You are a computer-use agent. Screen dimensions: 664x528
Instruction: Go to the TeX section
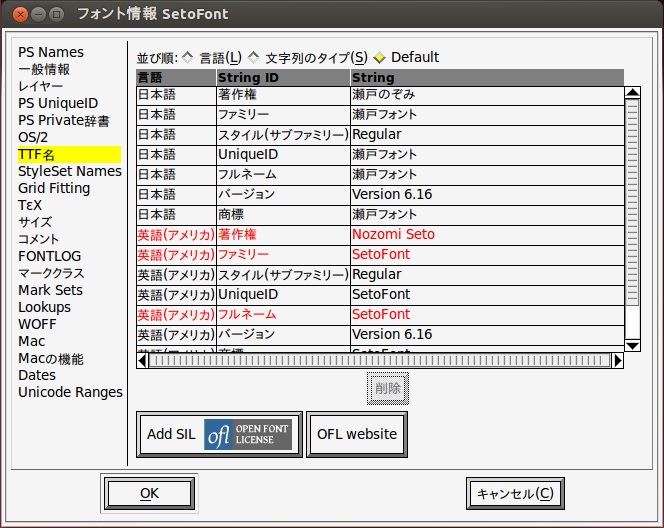(30, 205)
